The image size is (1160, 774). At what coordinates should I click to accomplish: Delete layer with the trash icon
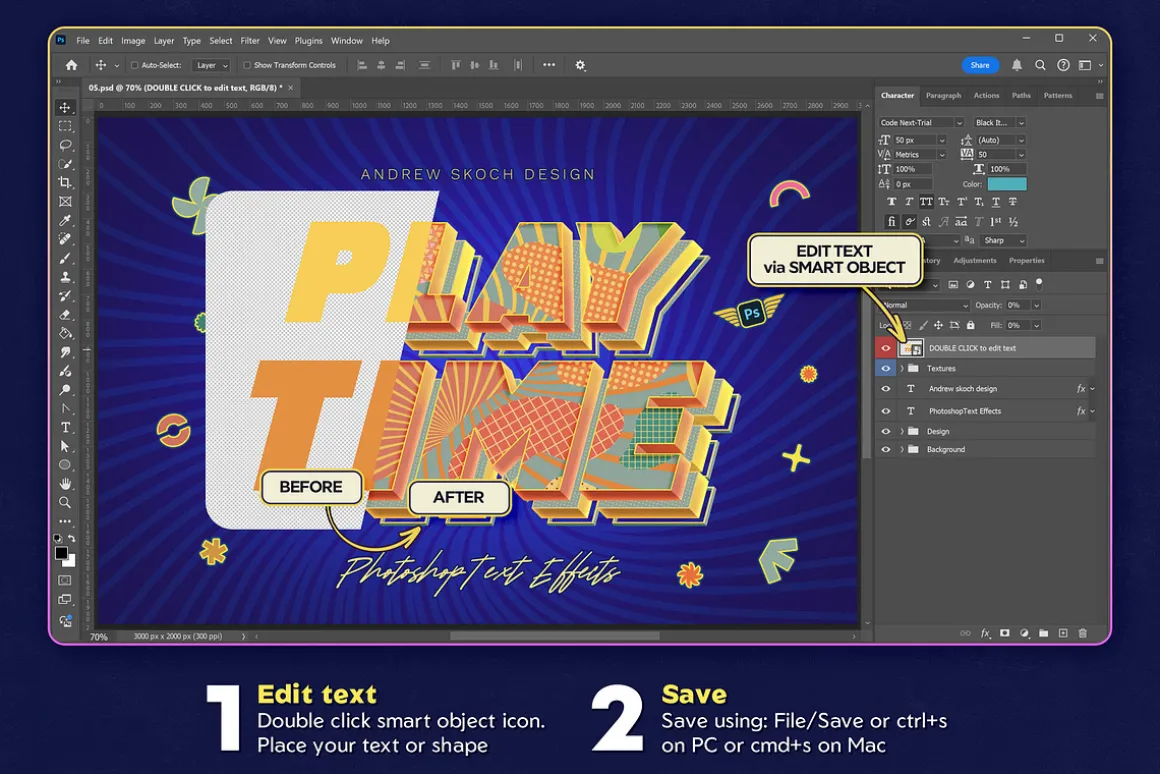coord(1083,633)
